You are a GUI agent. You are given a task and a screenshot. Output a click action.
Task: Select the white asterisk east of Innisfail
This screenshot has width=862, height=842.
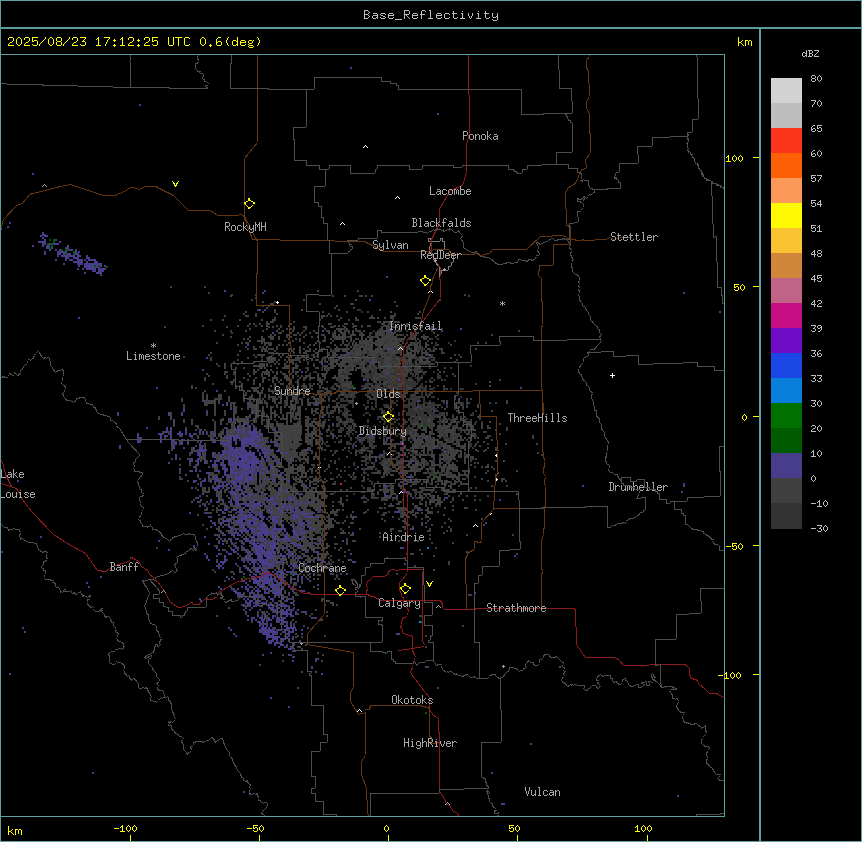point(502,304)
